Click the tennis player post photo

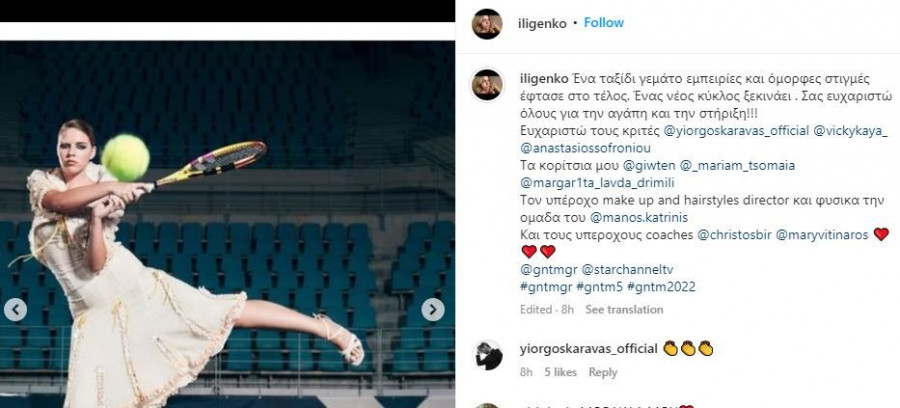227,224
